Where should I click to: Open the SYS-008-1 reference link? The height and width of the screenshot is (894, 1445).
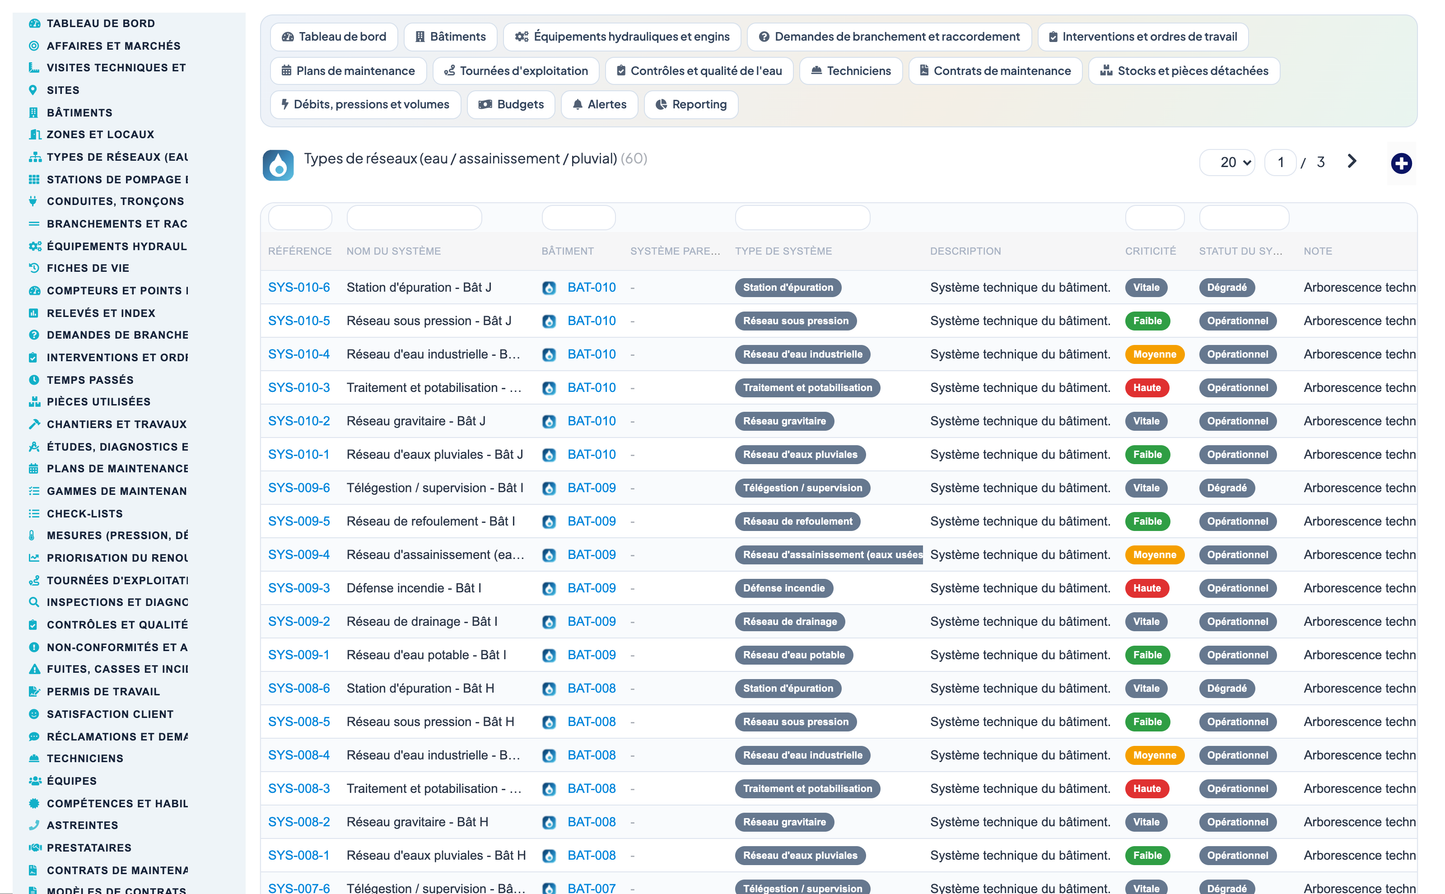pos(299,855)
